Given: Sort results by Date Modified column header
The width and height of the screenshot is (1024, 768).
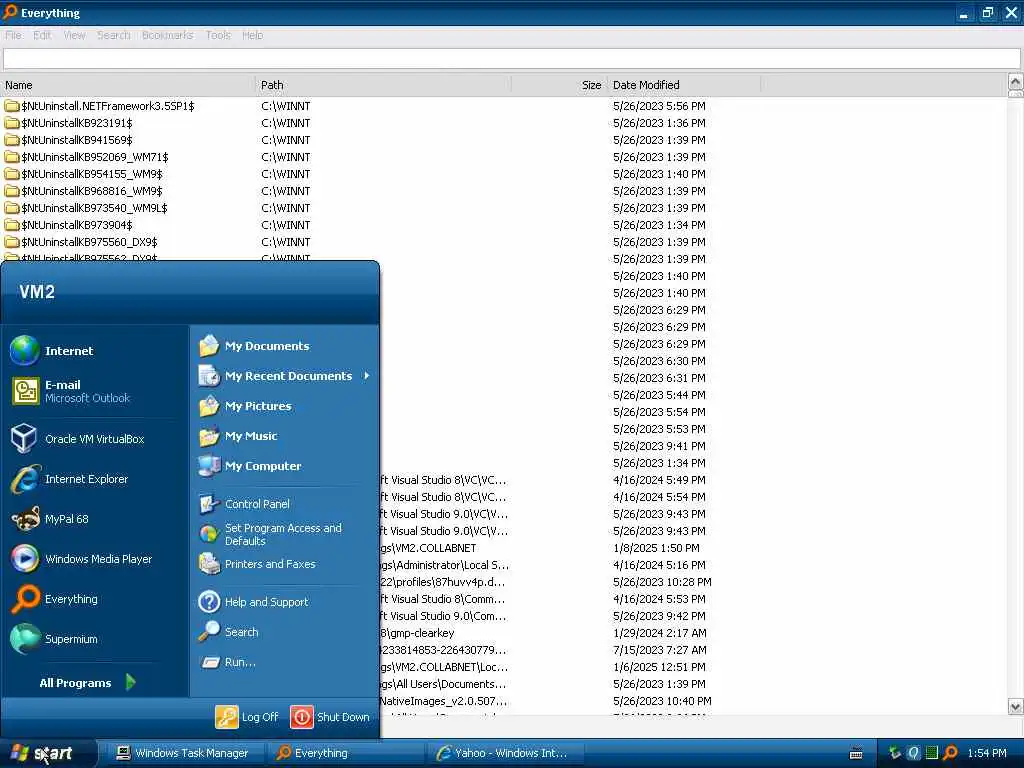Looking at the screenshot, I should coord(684,85).
